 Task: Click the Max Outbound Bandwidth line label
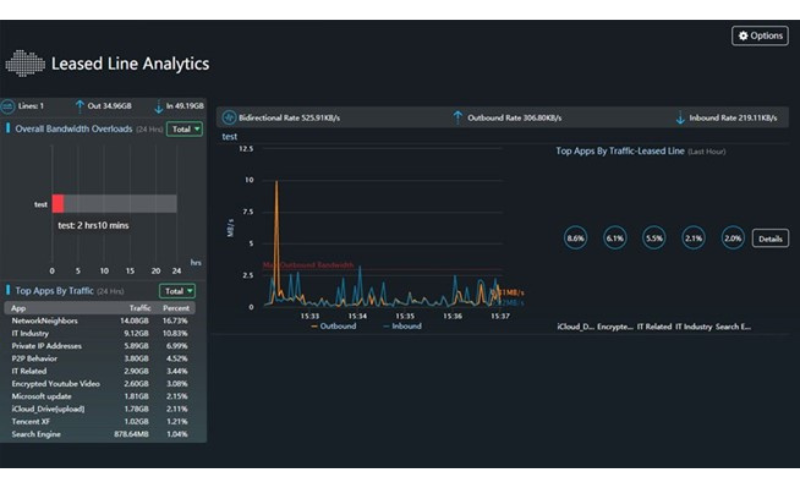308,265
